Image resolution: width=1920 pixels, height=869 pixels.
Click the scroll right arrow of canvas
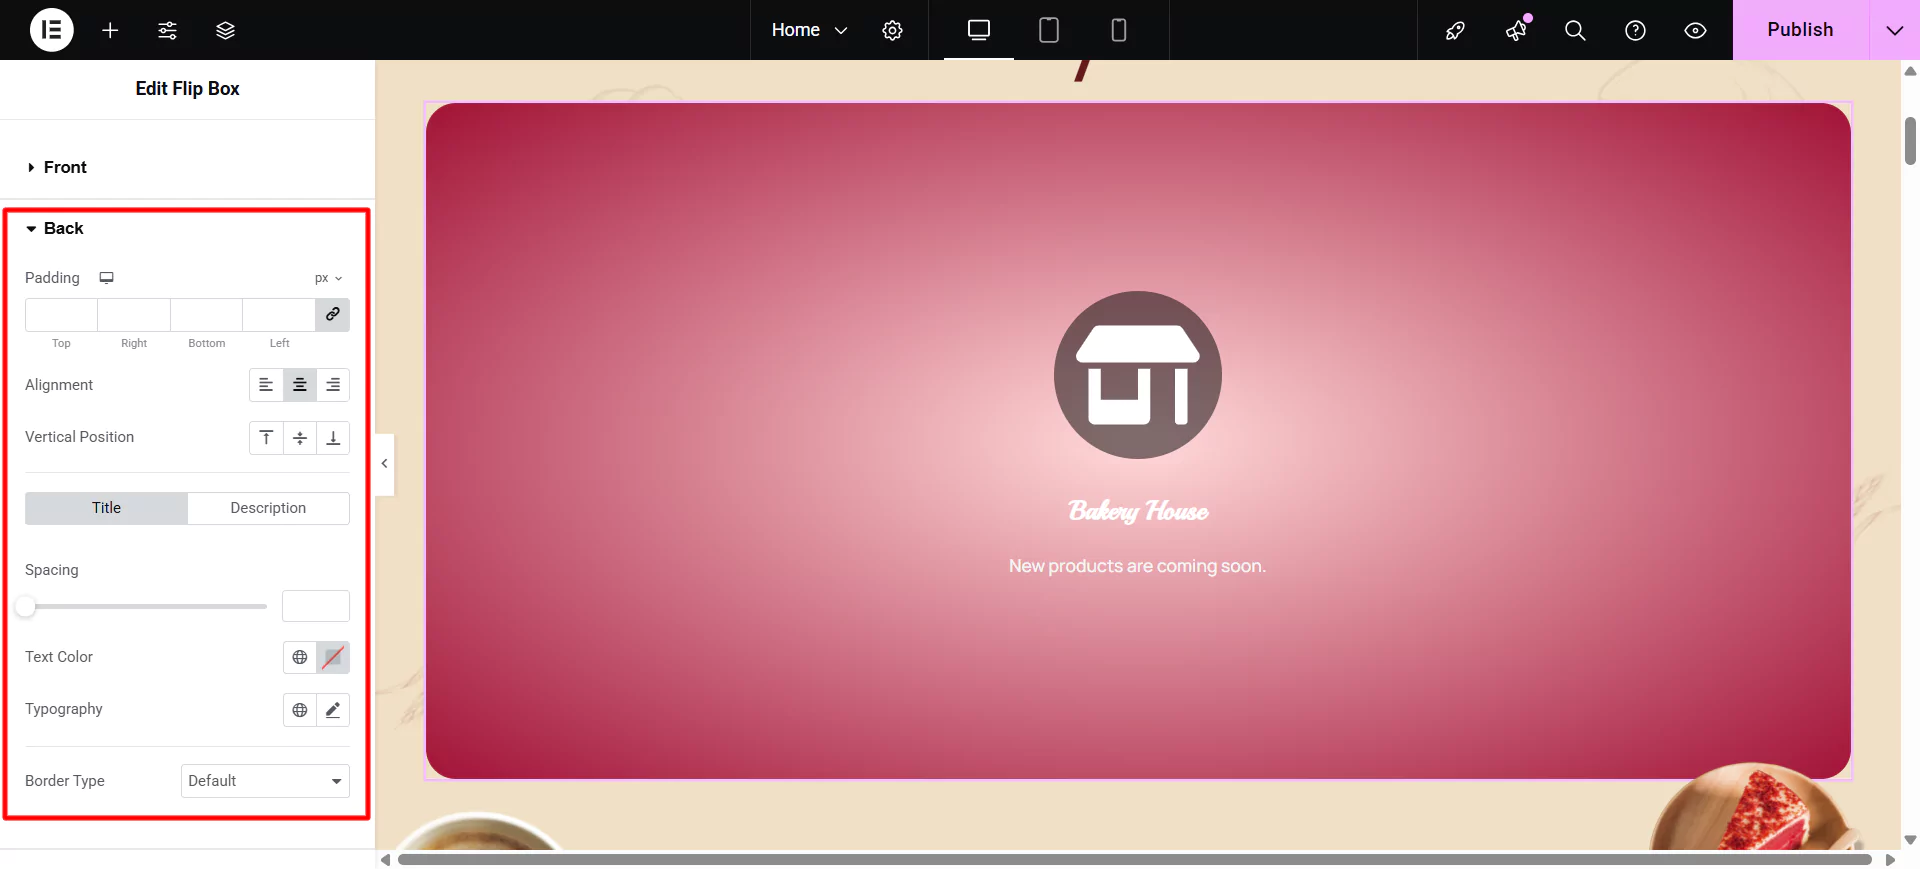point(1890,860)
